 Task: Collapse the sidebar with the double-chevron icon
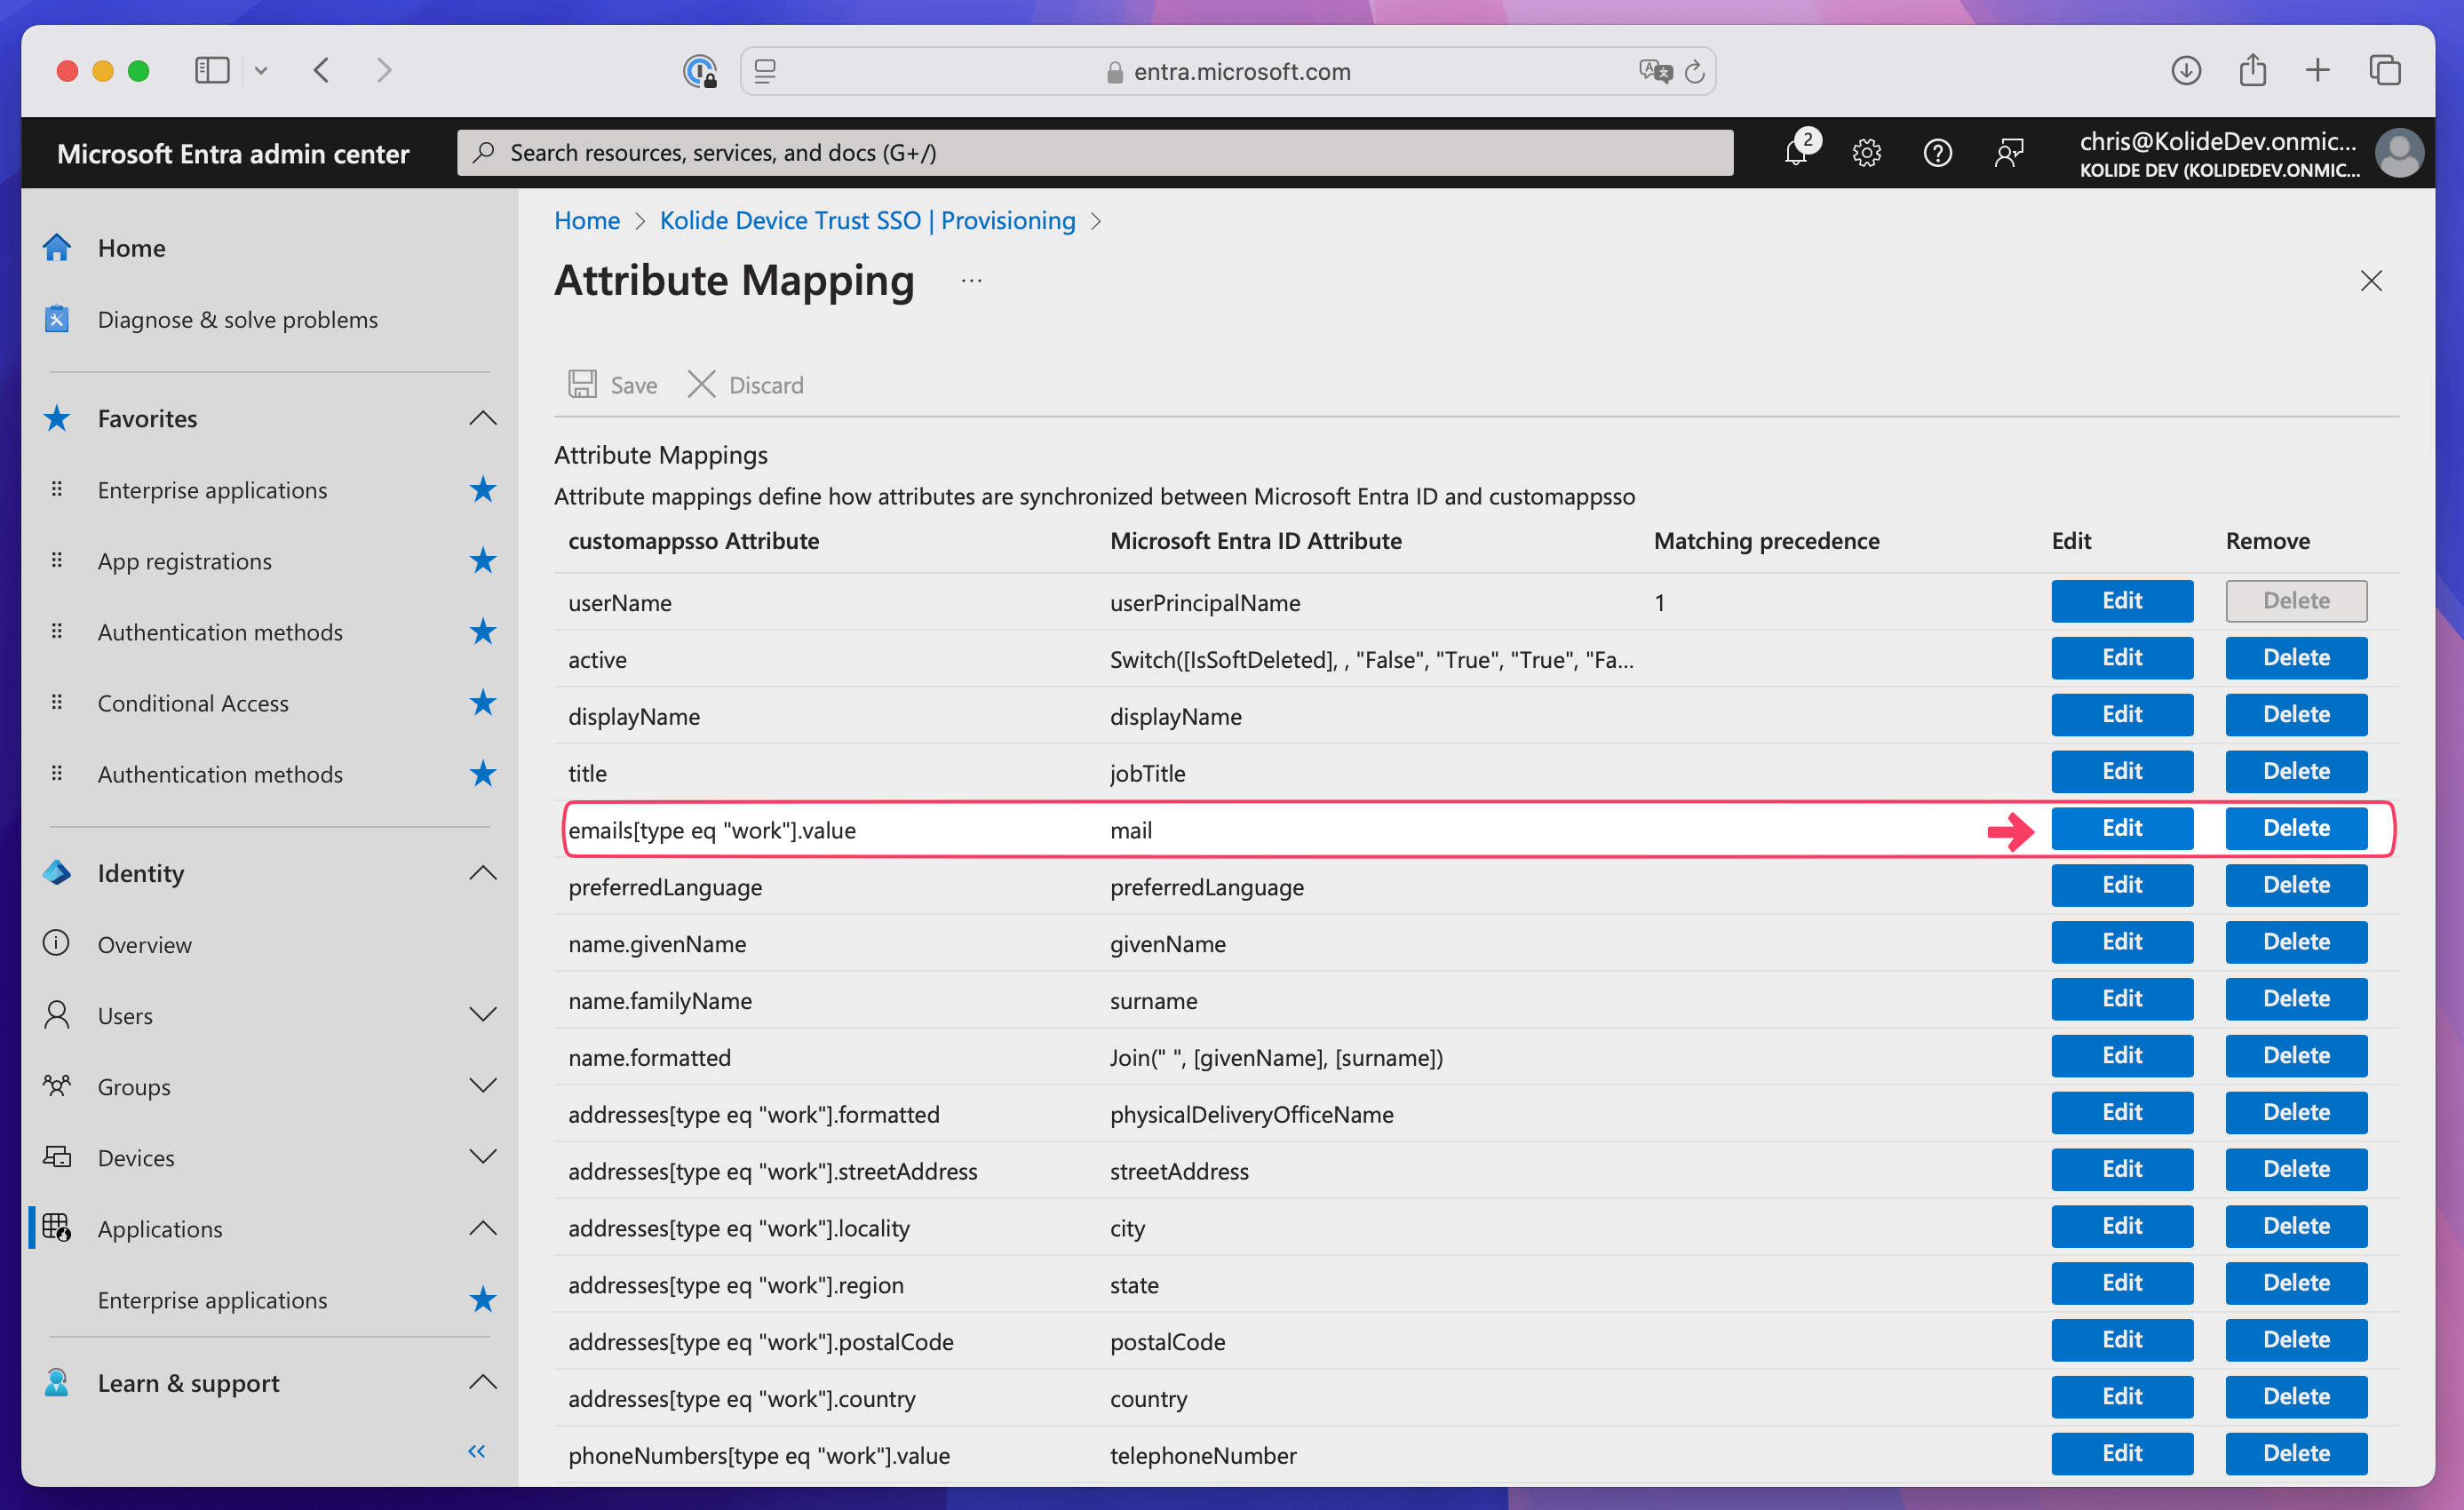(477, 1451)
